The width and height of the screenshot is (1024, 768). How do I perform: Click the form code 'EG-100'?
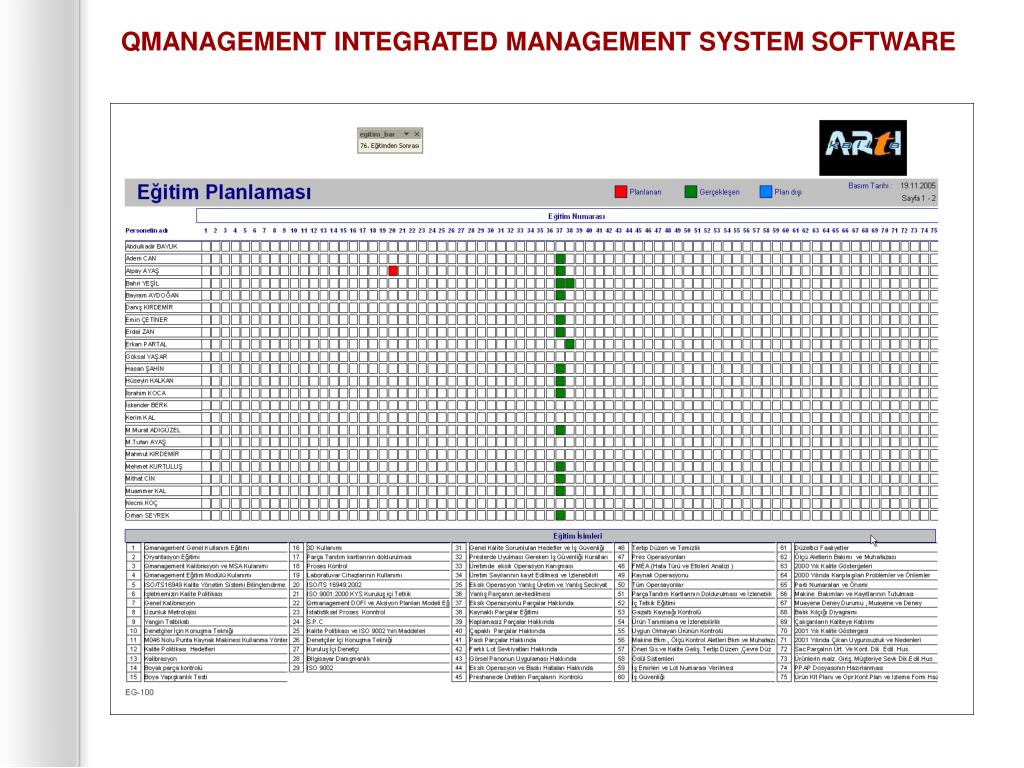coord(139,692)
